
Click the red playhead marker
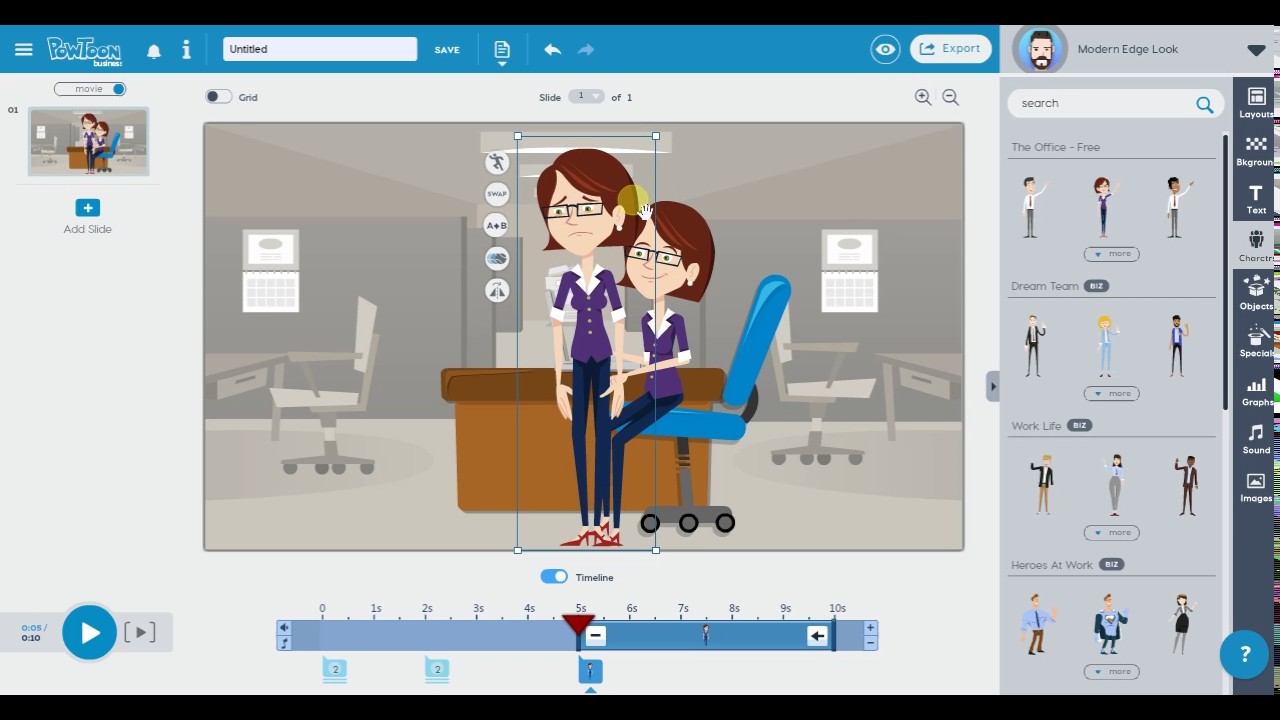[579, 624]
